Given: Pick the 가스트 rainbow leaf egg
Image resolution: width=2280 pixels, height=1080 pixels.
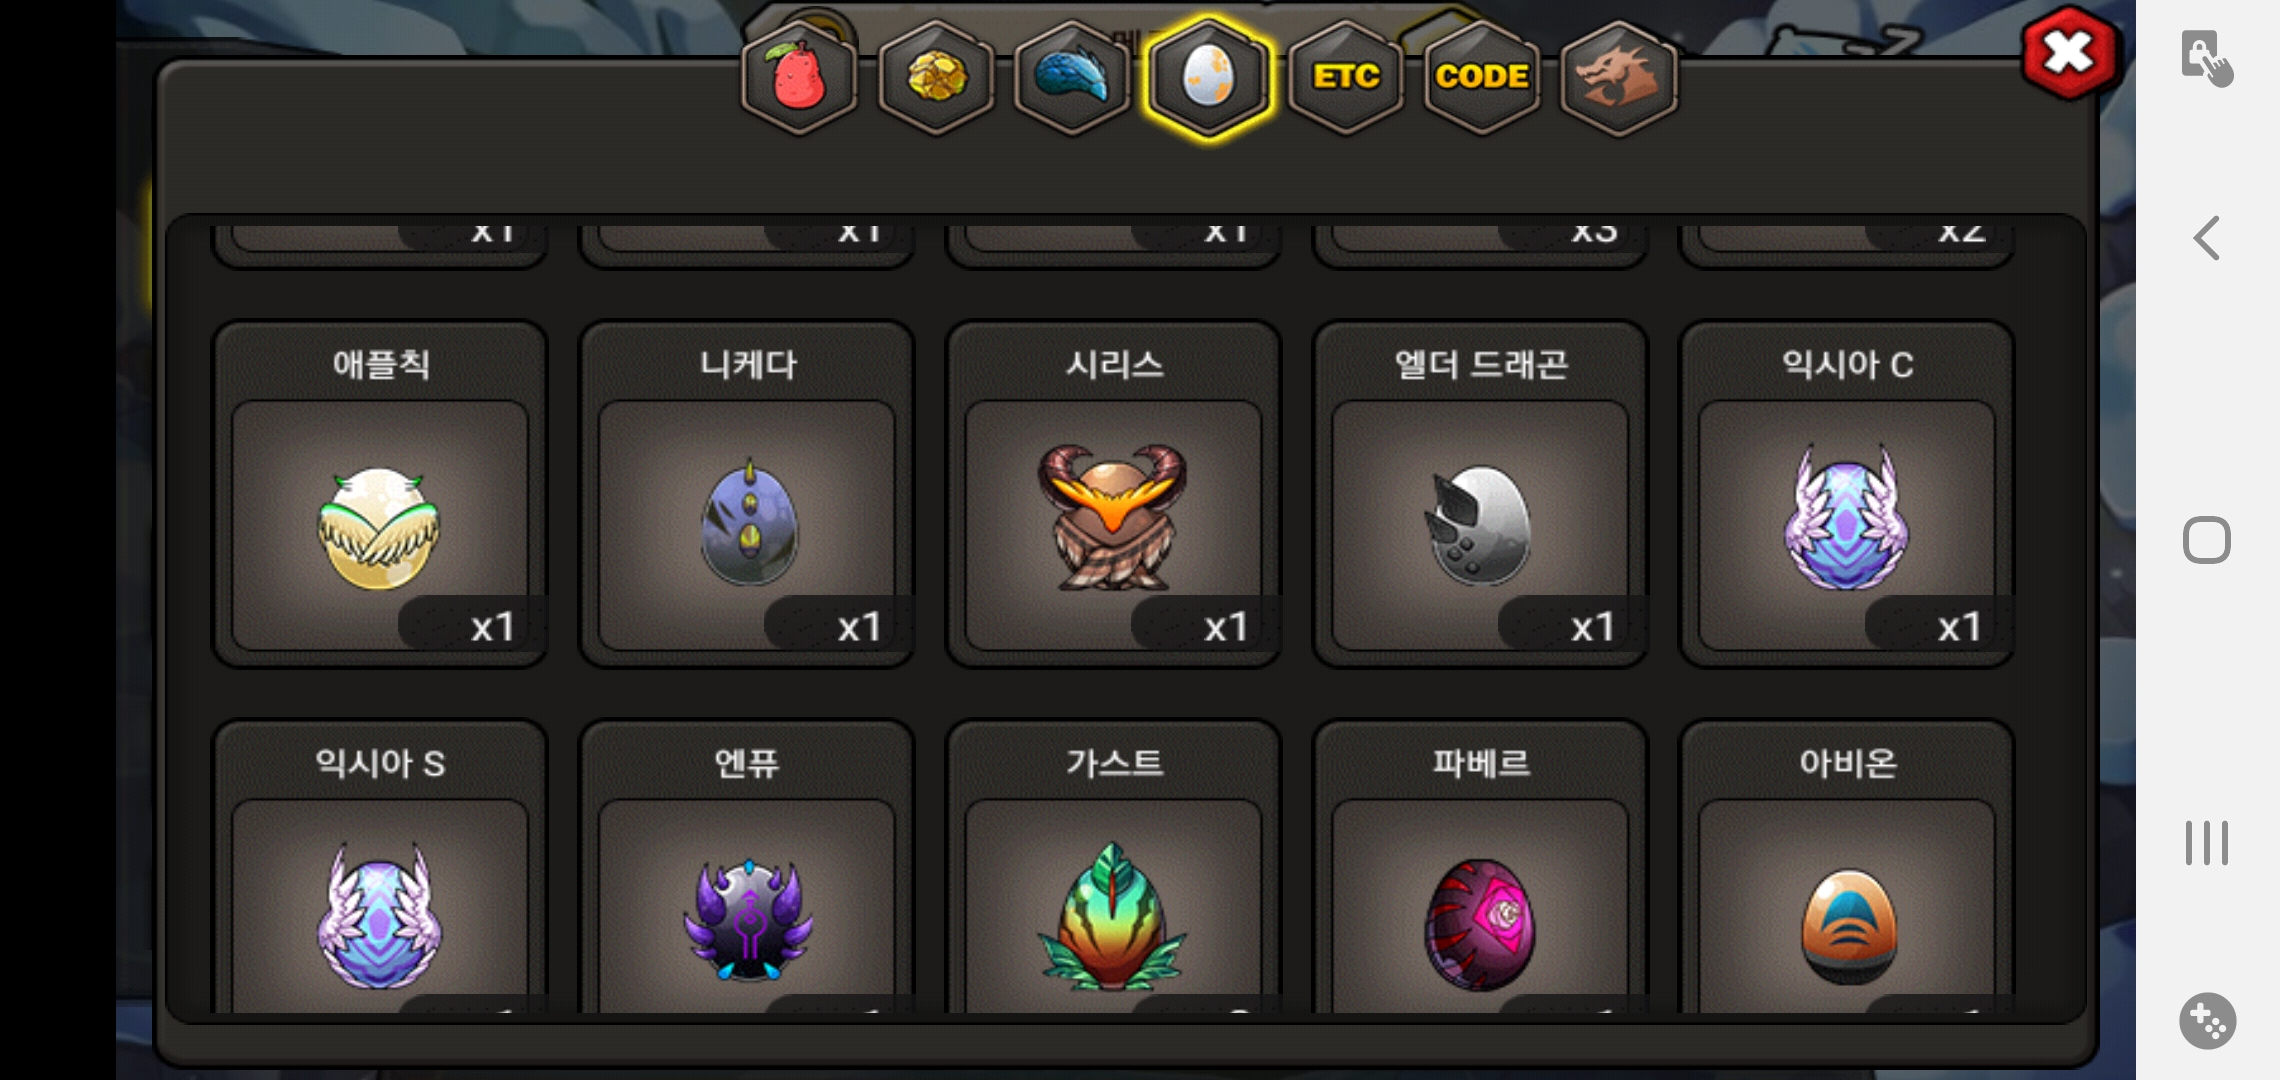Looking at the screenshot, I should (1114, 867).
